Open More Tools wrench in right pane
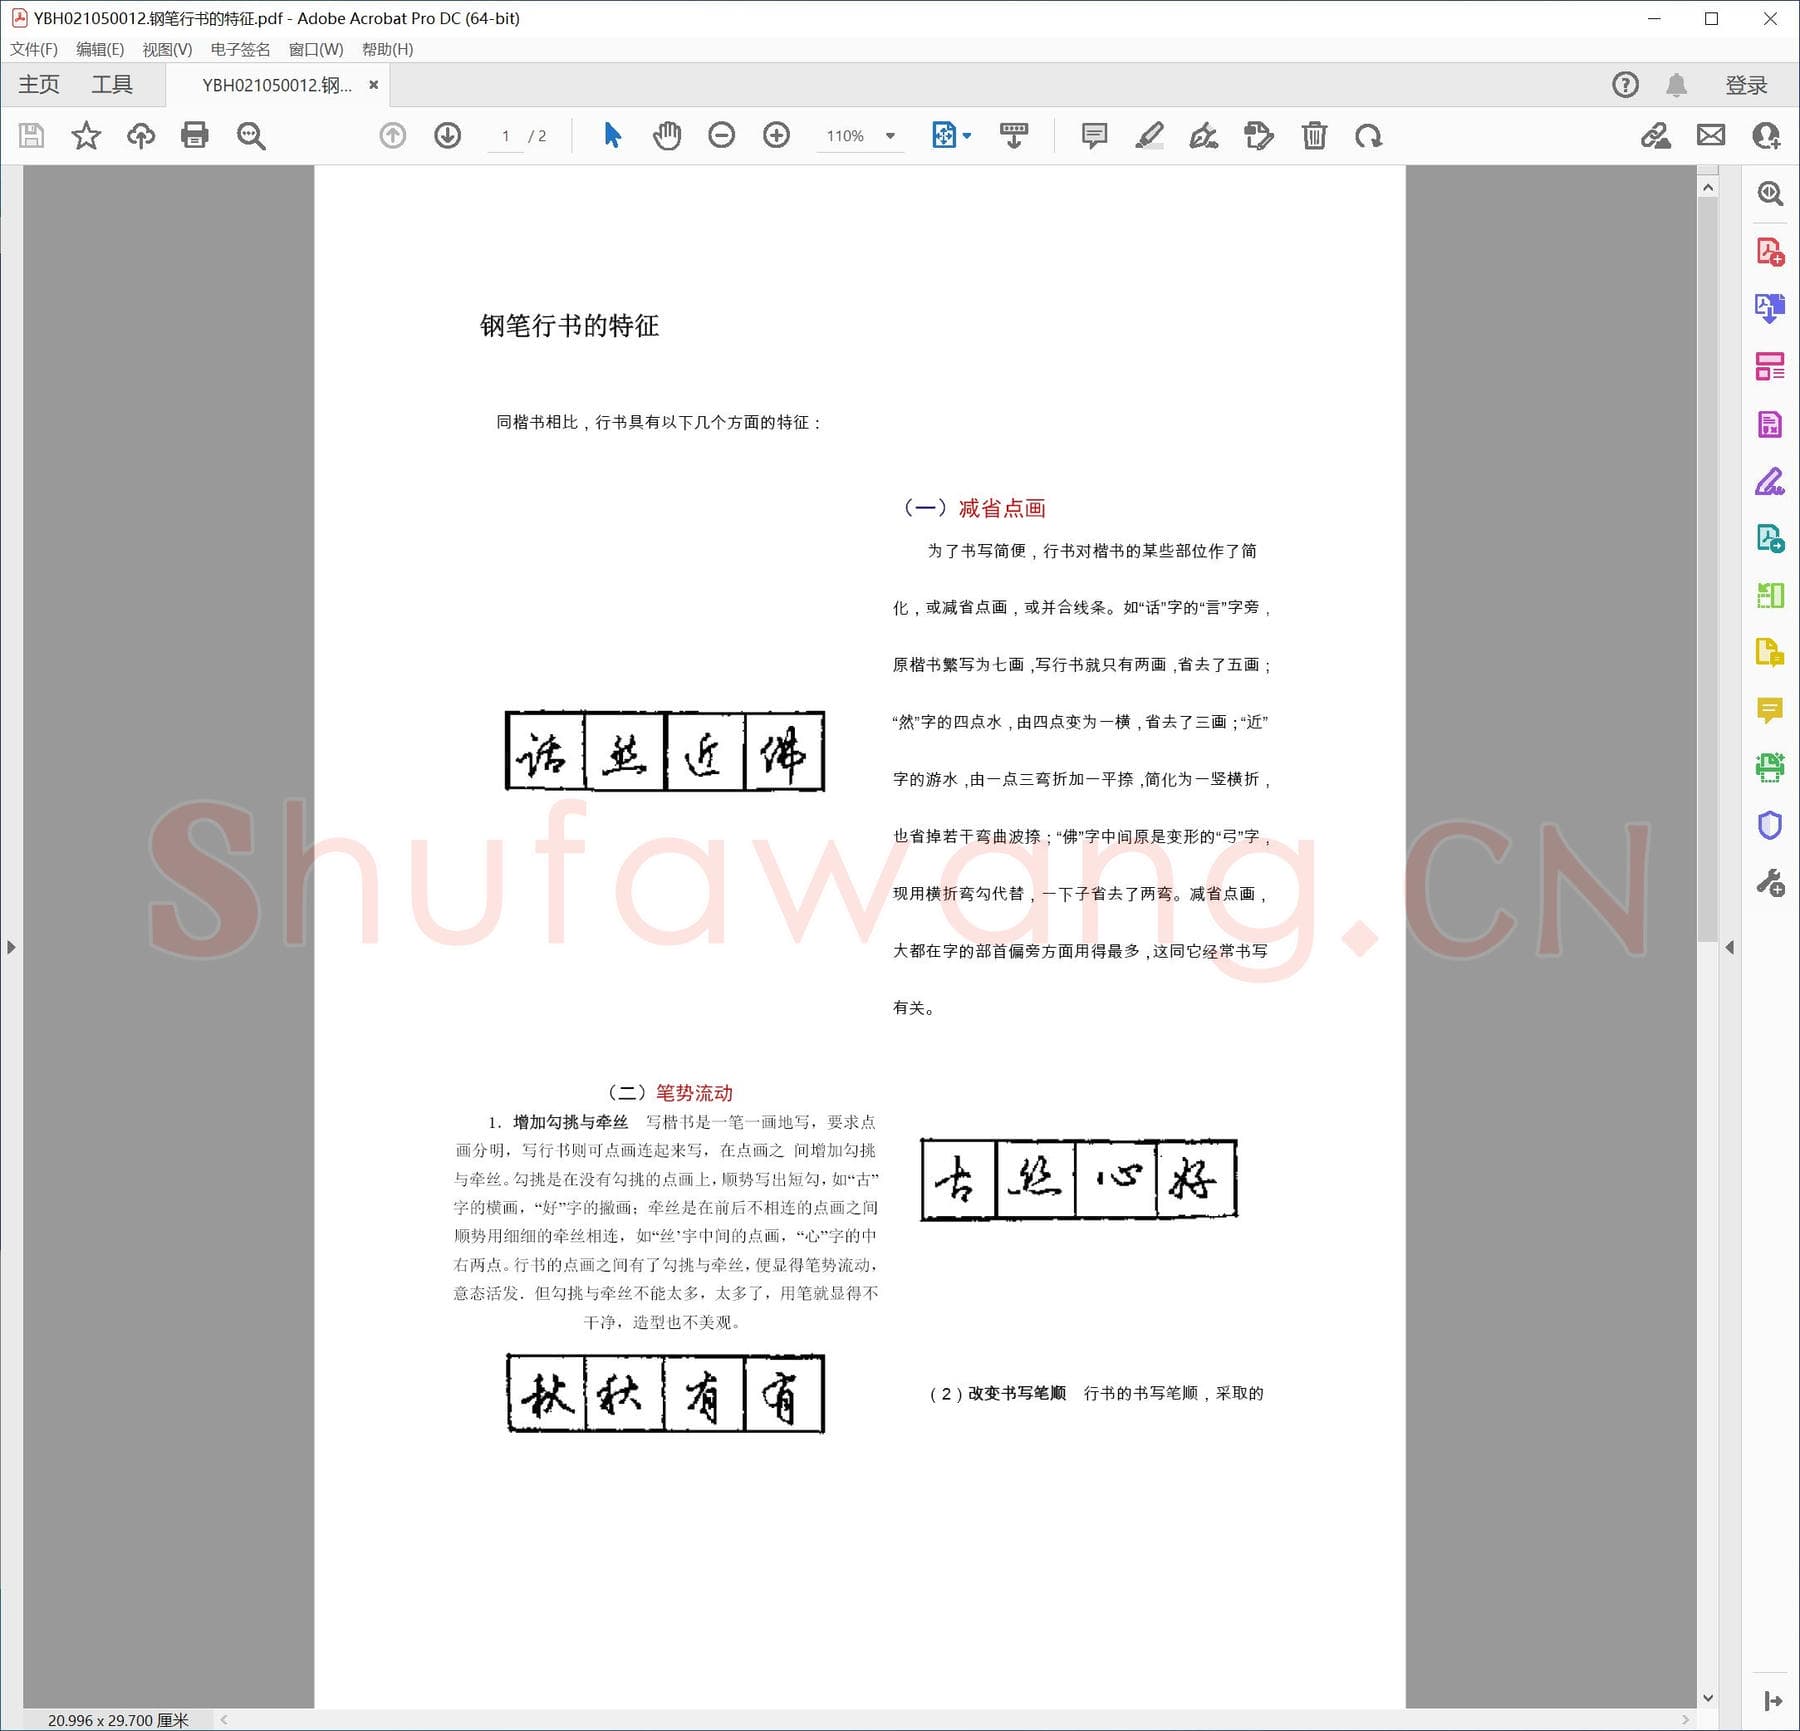This screenshot has height=1731, width=1800. (1770, 884)
